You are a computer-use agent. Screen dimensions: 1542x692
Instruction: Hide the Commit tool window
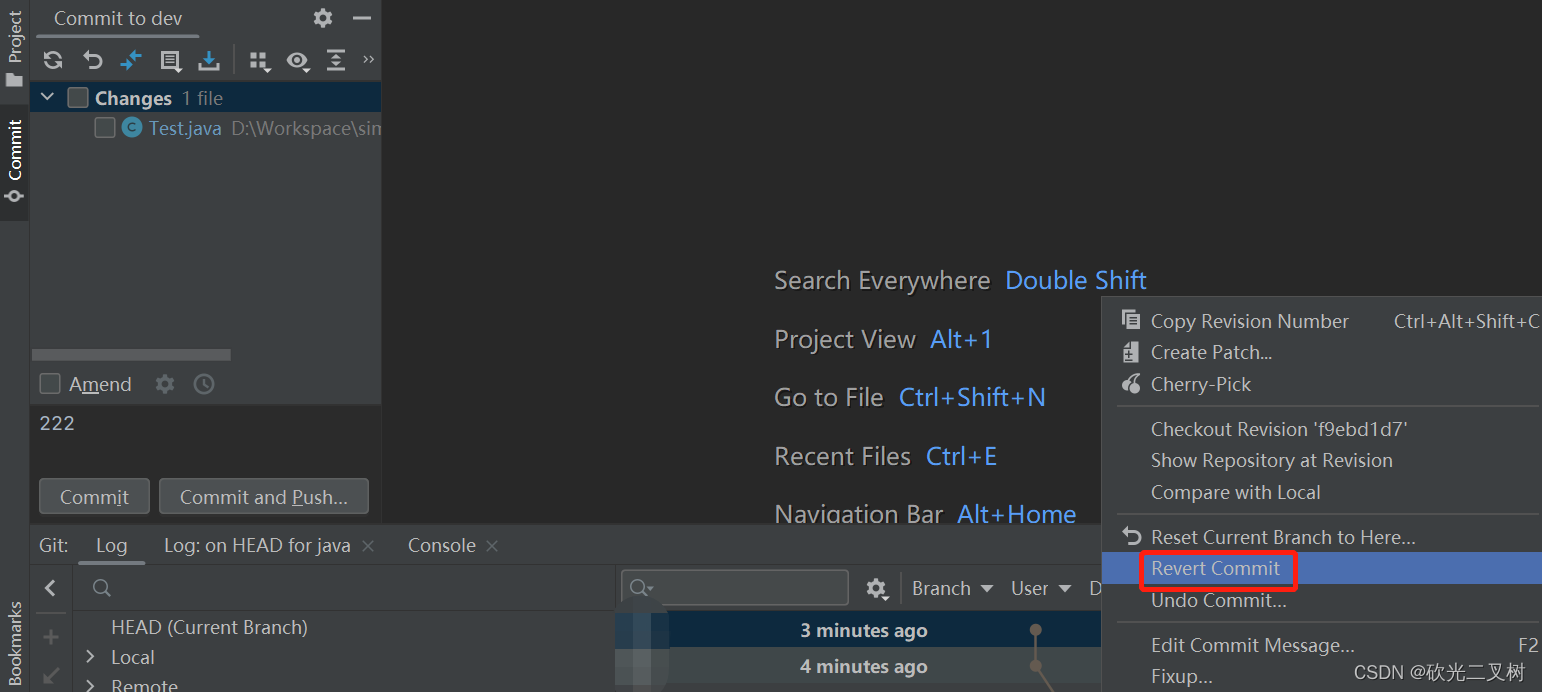(362, 18)
